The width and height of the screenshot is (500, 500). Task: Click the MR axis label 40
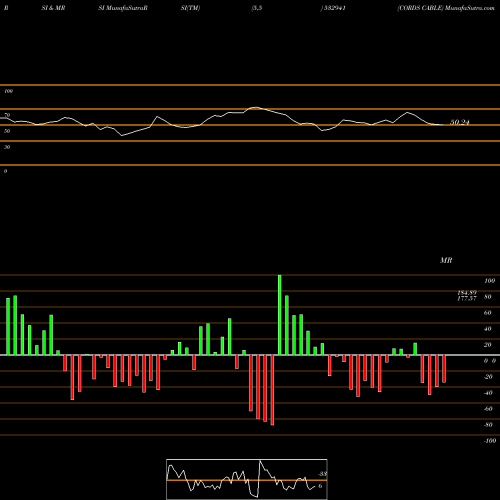click(487, 329)
